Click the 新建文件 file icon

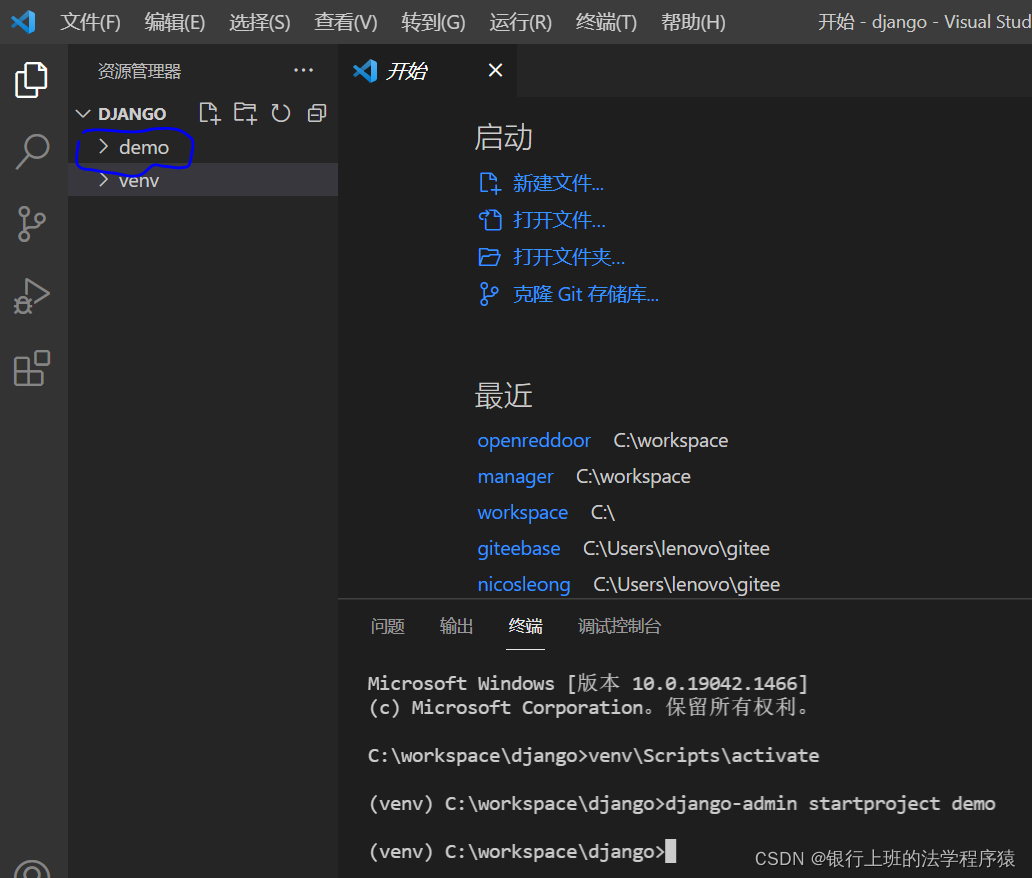(x=490, y=183)
